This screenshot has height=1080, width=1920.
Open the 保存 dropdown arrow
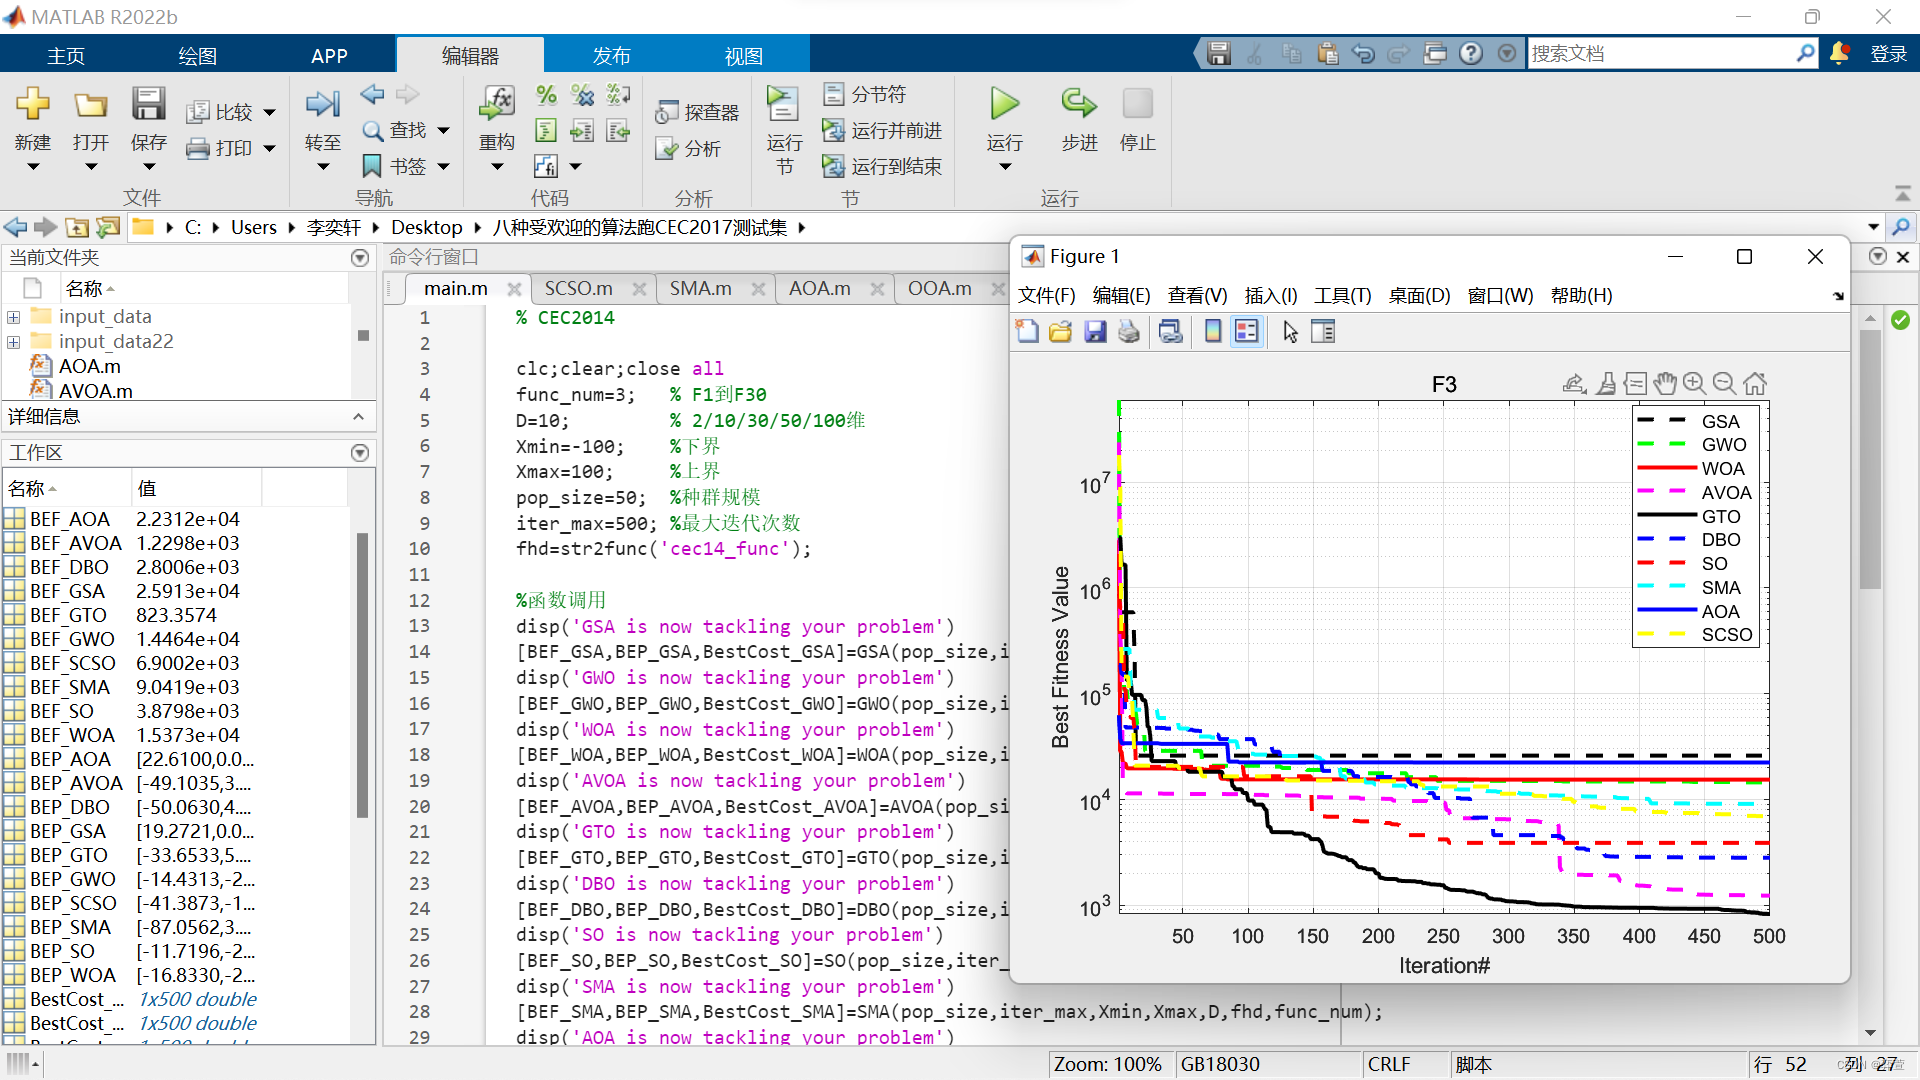point(148,166)
